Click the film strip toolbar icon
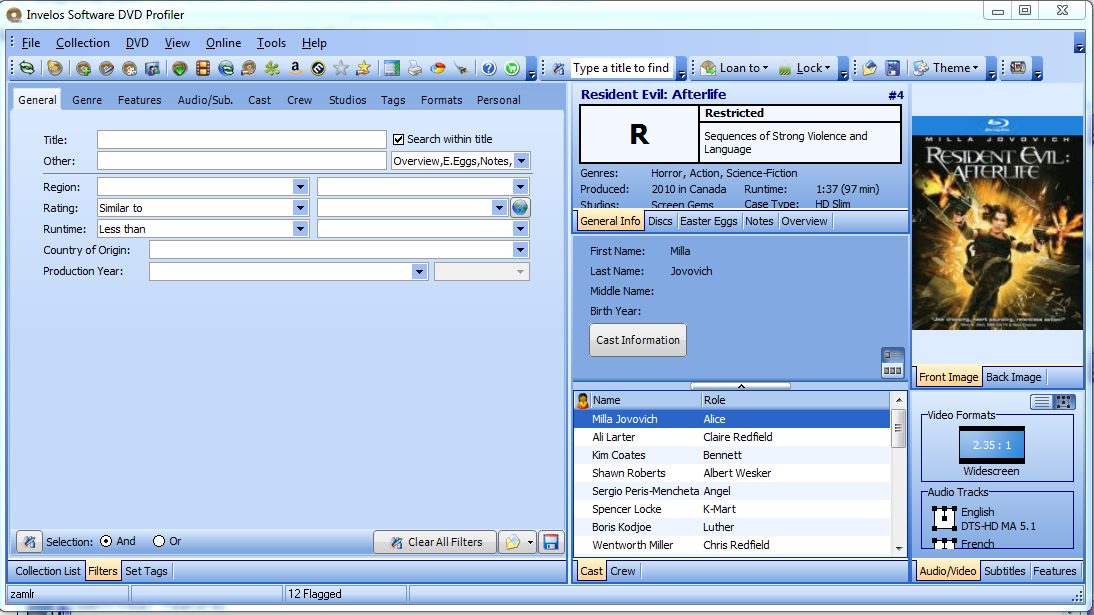The height and width of the screenshot is (615, 1094). 202,68
